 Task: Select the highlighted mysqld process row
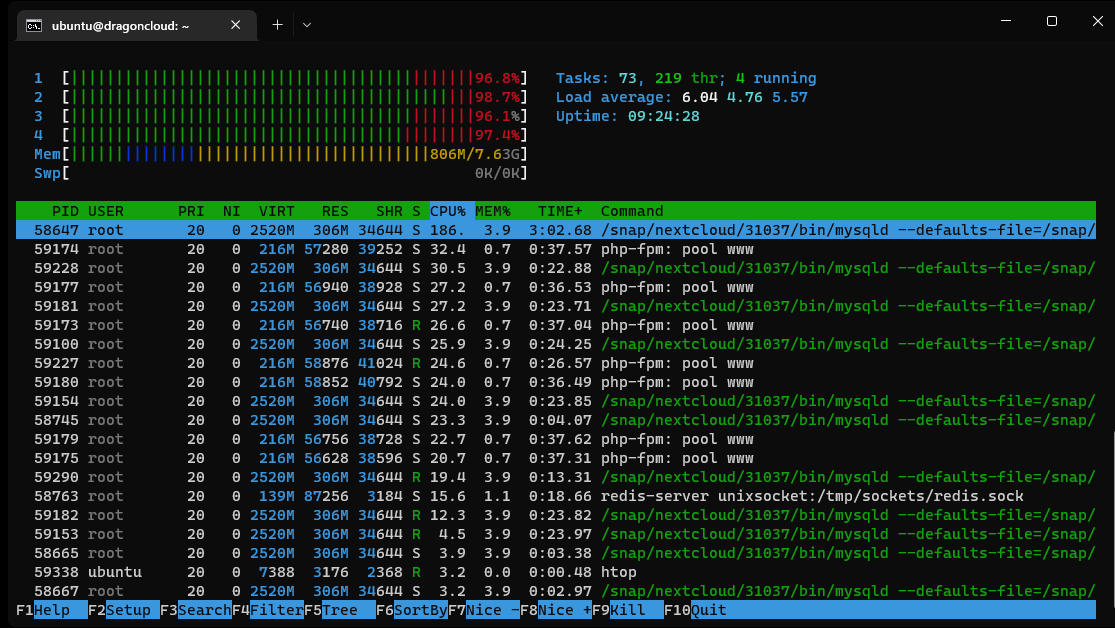coord(400,230)
